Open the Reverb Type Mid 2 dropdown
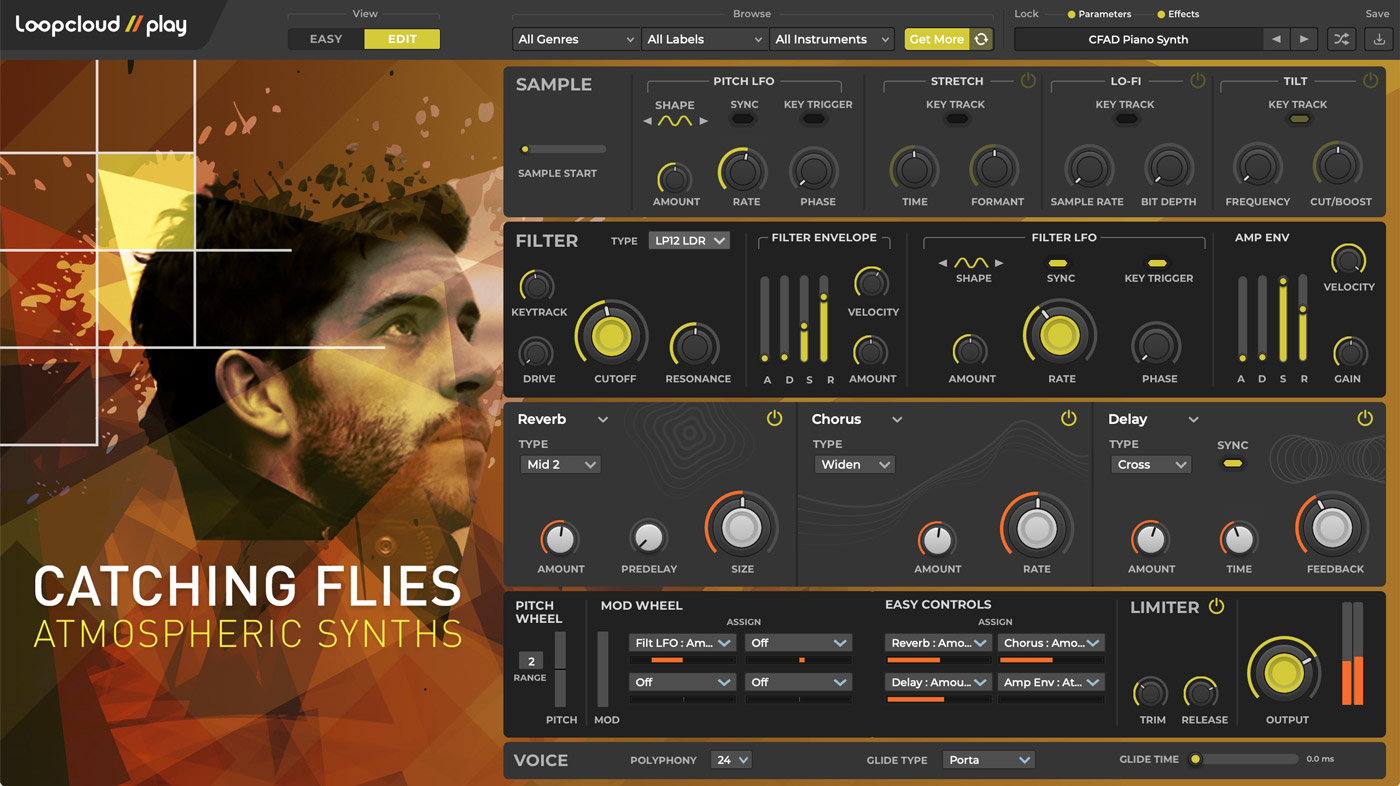1400x786 pixels. pos(560,464)
